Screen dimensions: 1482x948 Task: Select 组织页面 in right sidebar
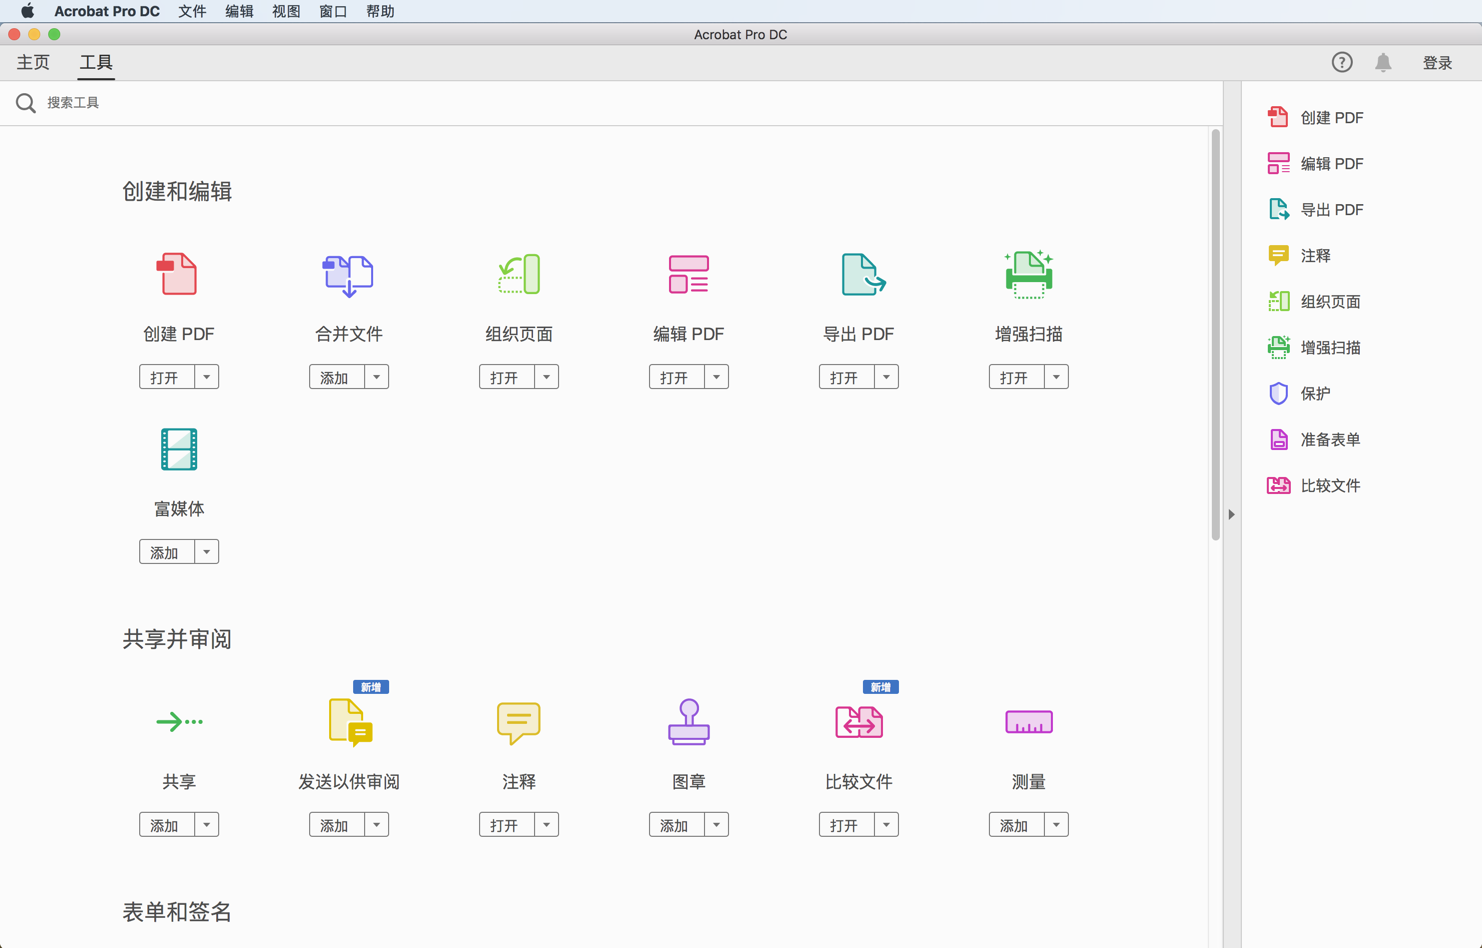coord(1314,301)
